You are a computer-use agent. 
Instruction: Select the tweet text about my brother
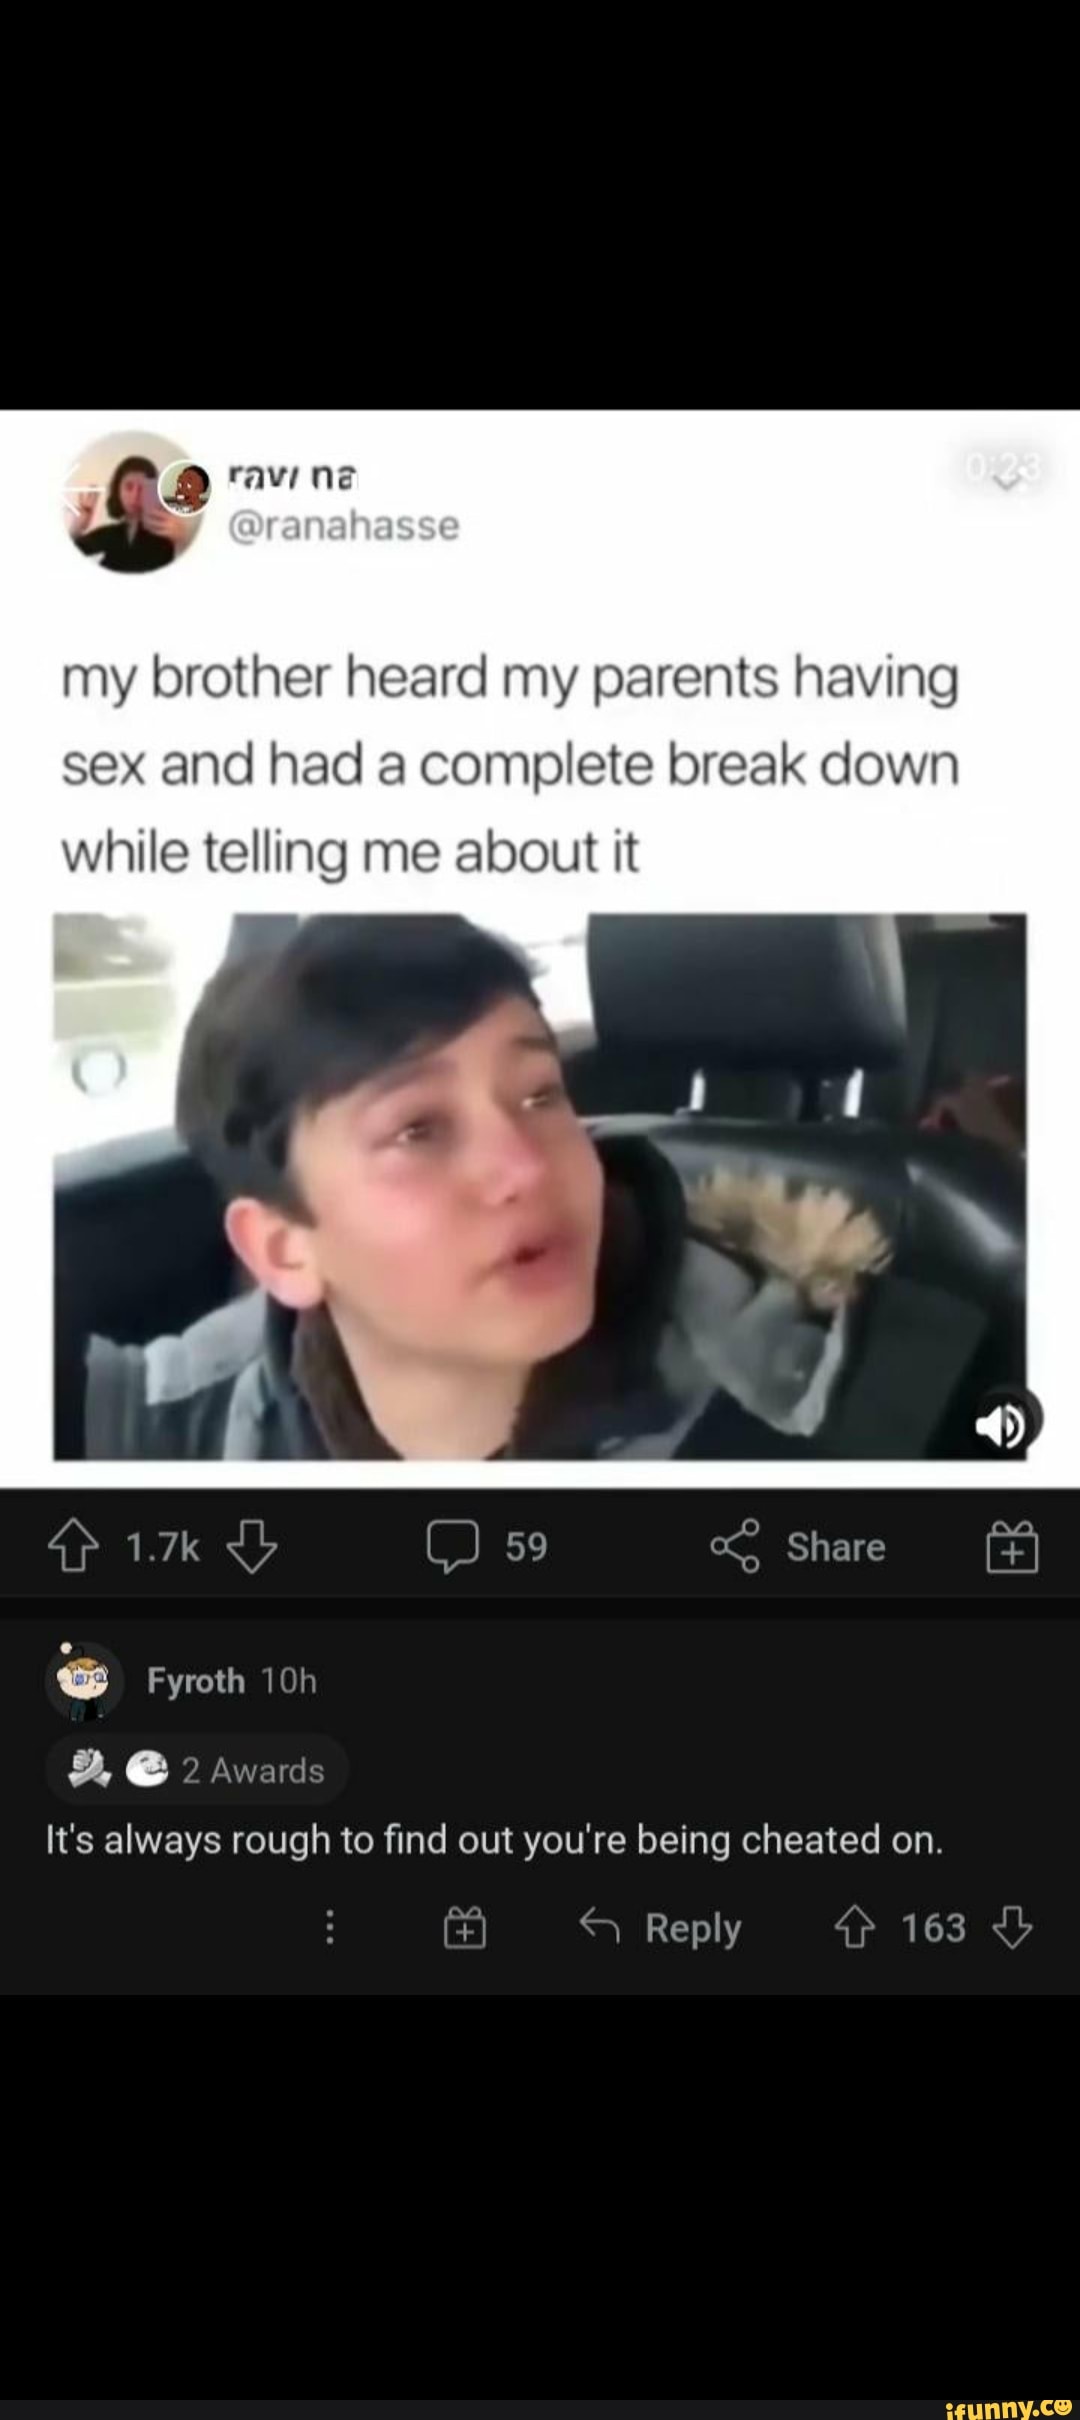click(x=510, y=766)
